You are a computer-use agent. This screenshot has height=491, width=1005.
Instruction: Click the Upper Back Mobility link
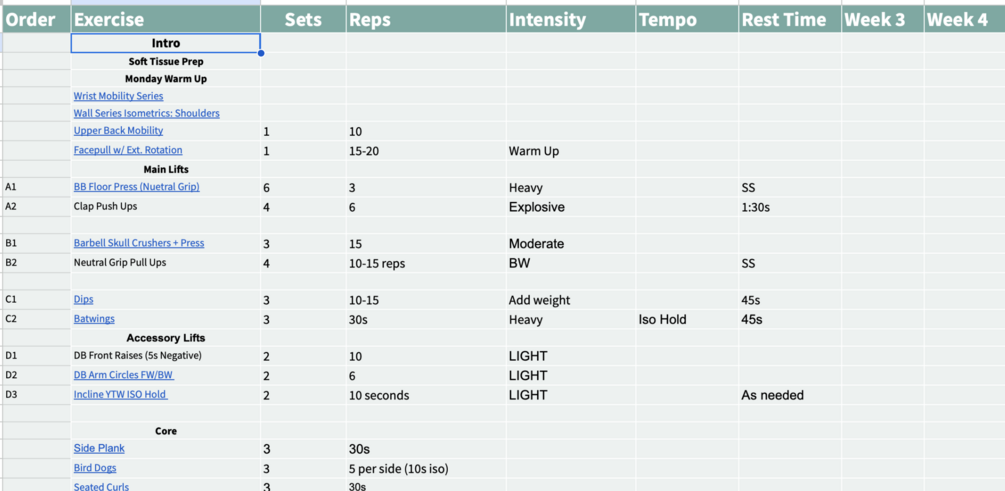pos(118,131)
